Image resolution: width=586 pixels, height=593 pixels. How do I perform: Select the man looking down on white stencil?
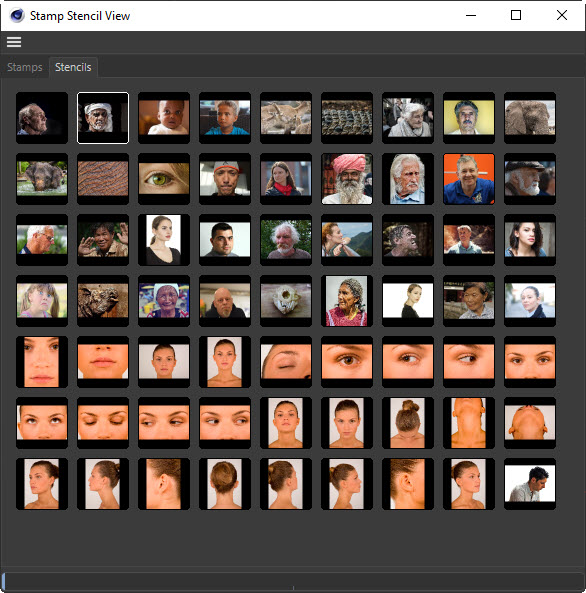[x=530, y=484]
